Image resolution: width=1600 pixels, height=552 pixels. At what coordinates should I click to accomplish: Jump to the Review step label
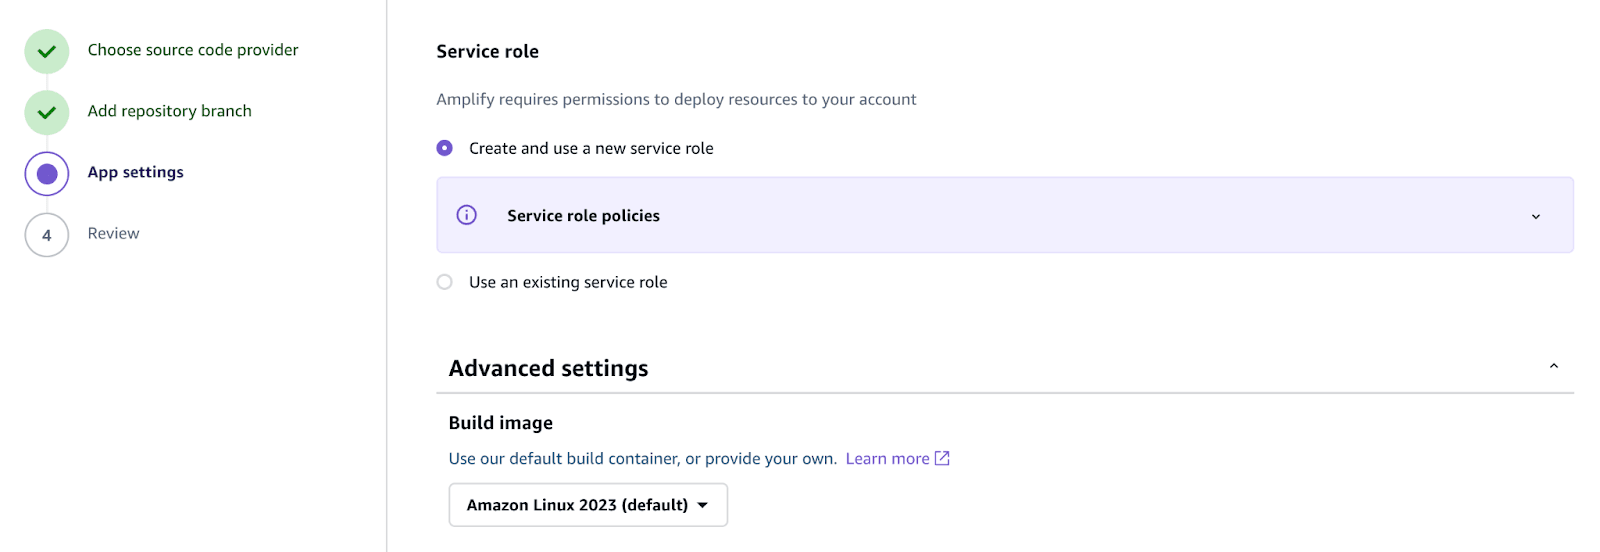(113, 233)
